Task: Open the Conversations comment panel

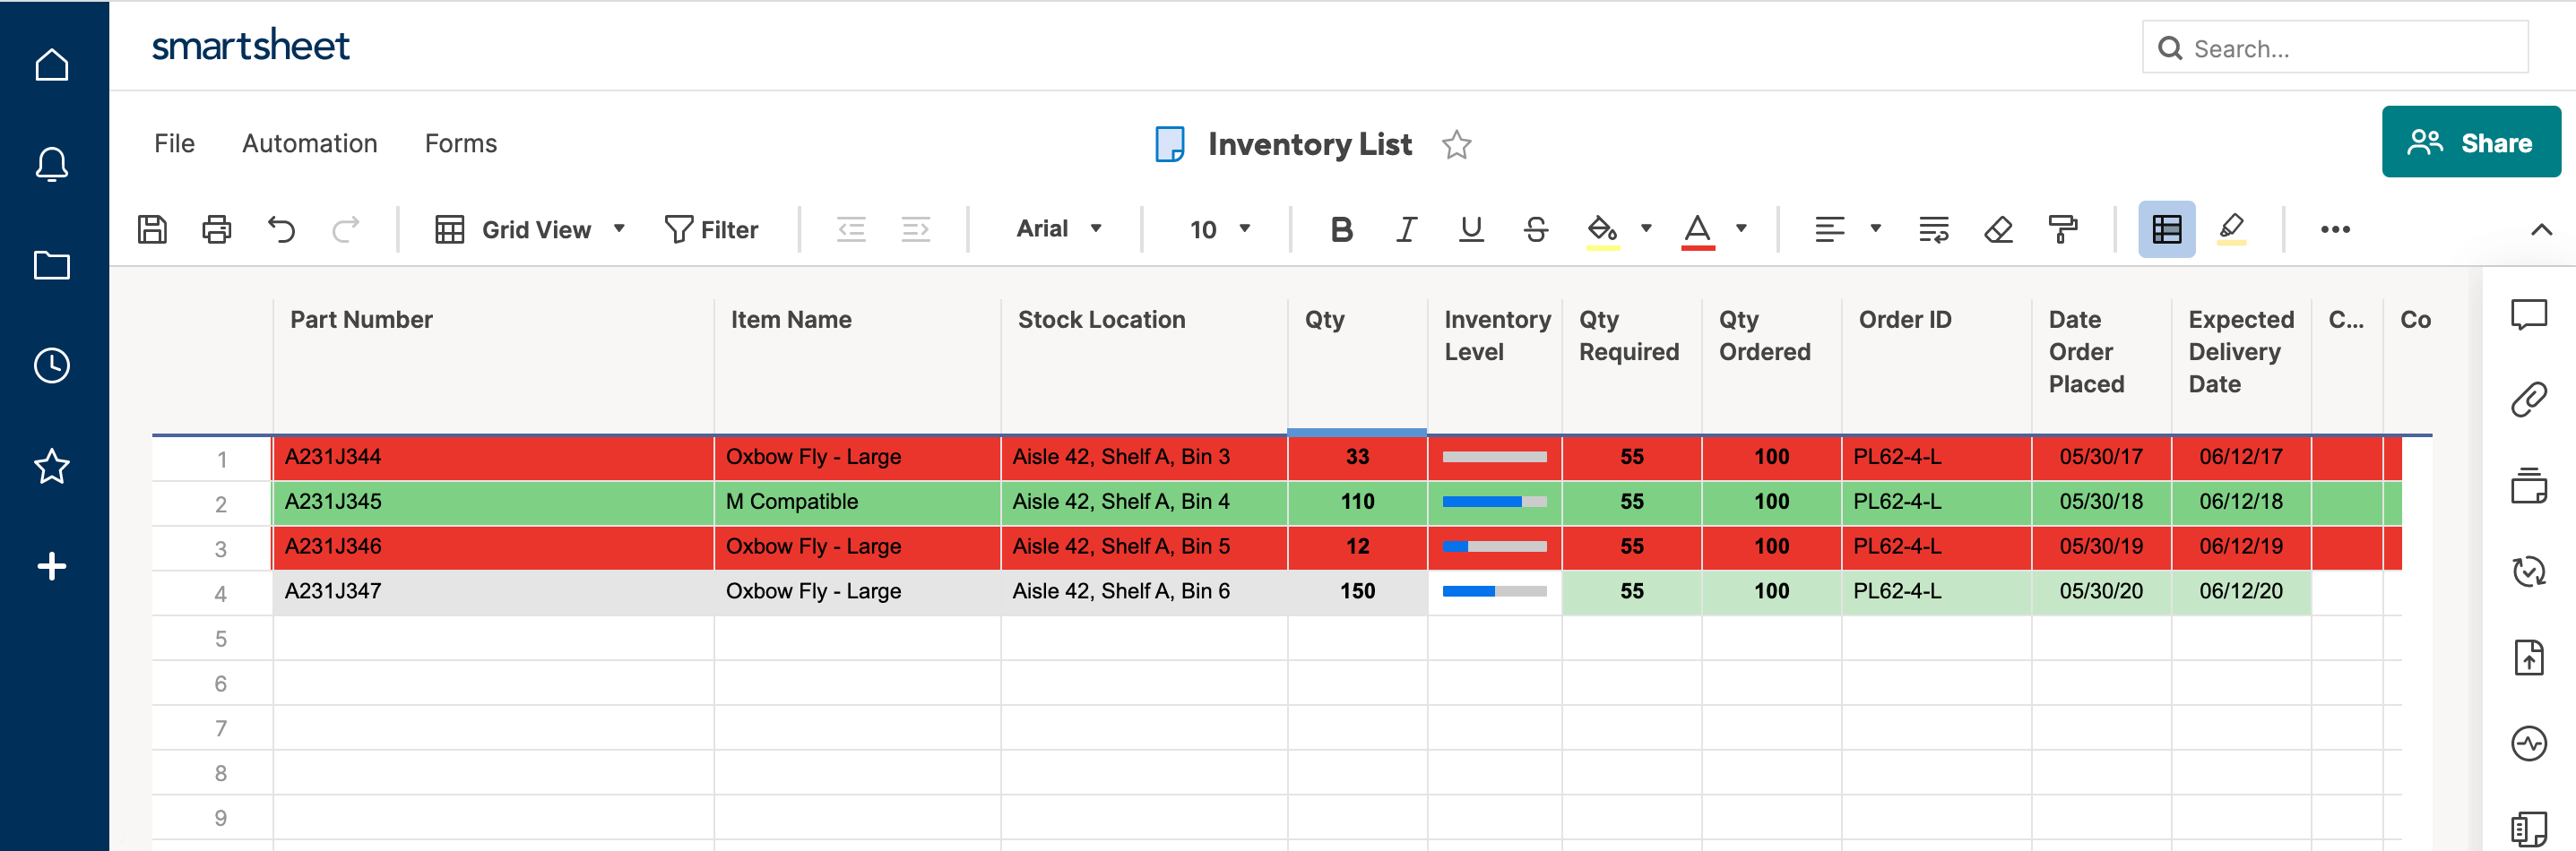Action: (x=2528, y=315)
